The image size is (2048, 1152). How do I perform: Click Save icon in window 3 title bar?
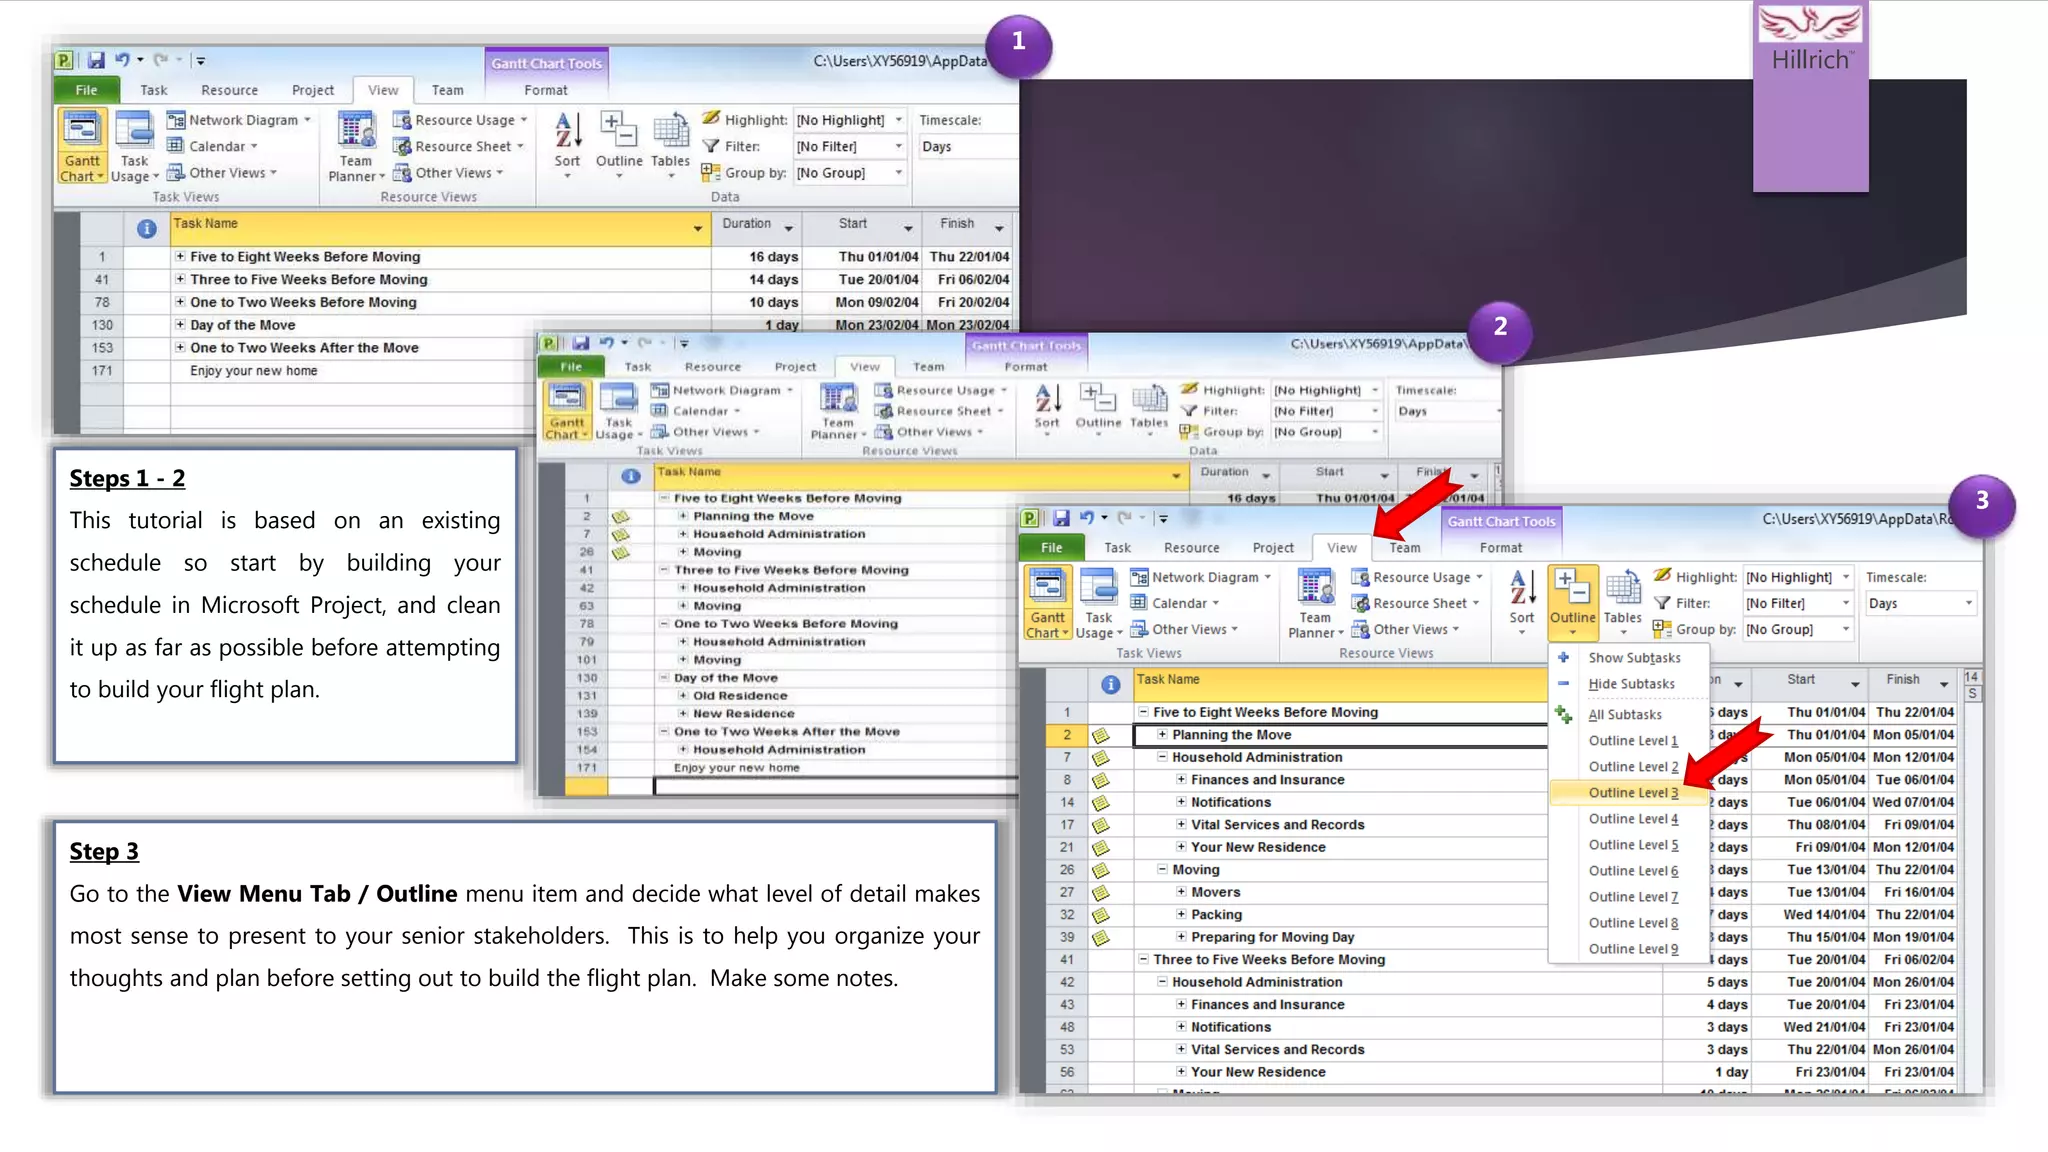[x=1061, y=518]
